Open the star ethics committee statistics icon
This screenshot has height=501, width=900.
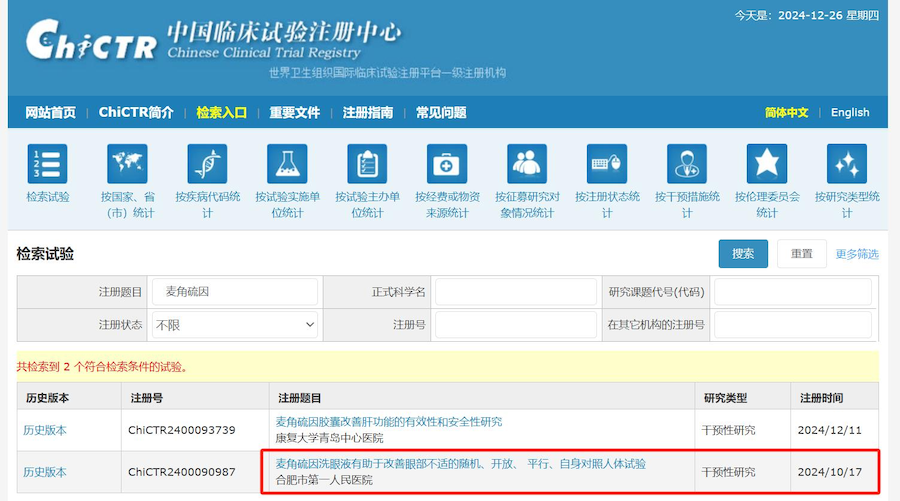pyautogui.click(x=767, y=164)
